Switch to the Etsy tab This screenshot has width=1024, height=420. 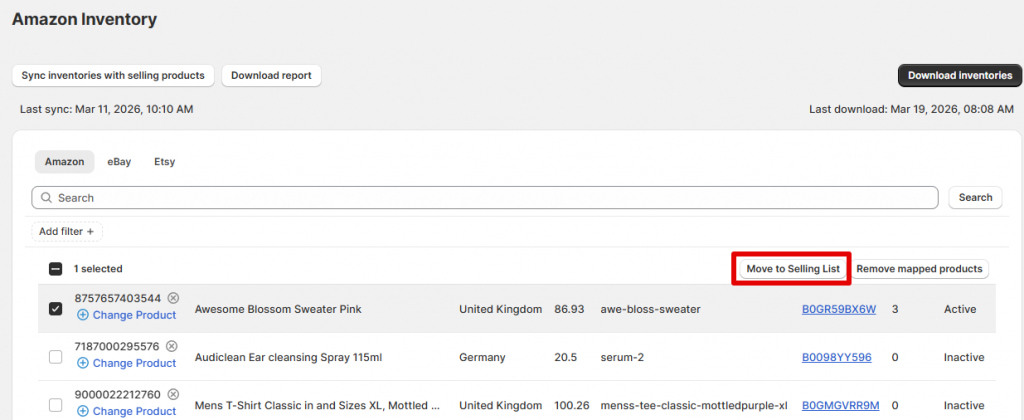[164, 162]
